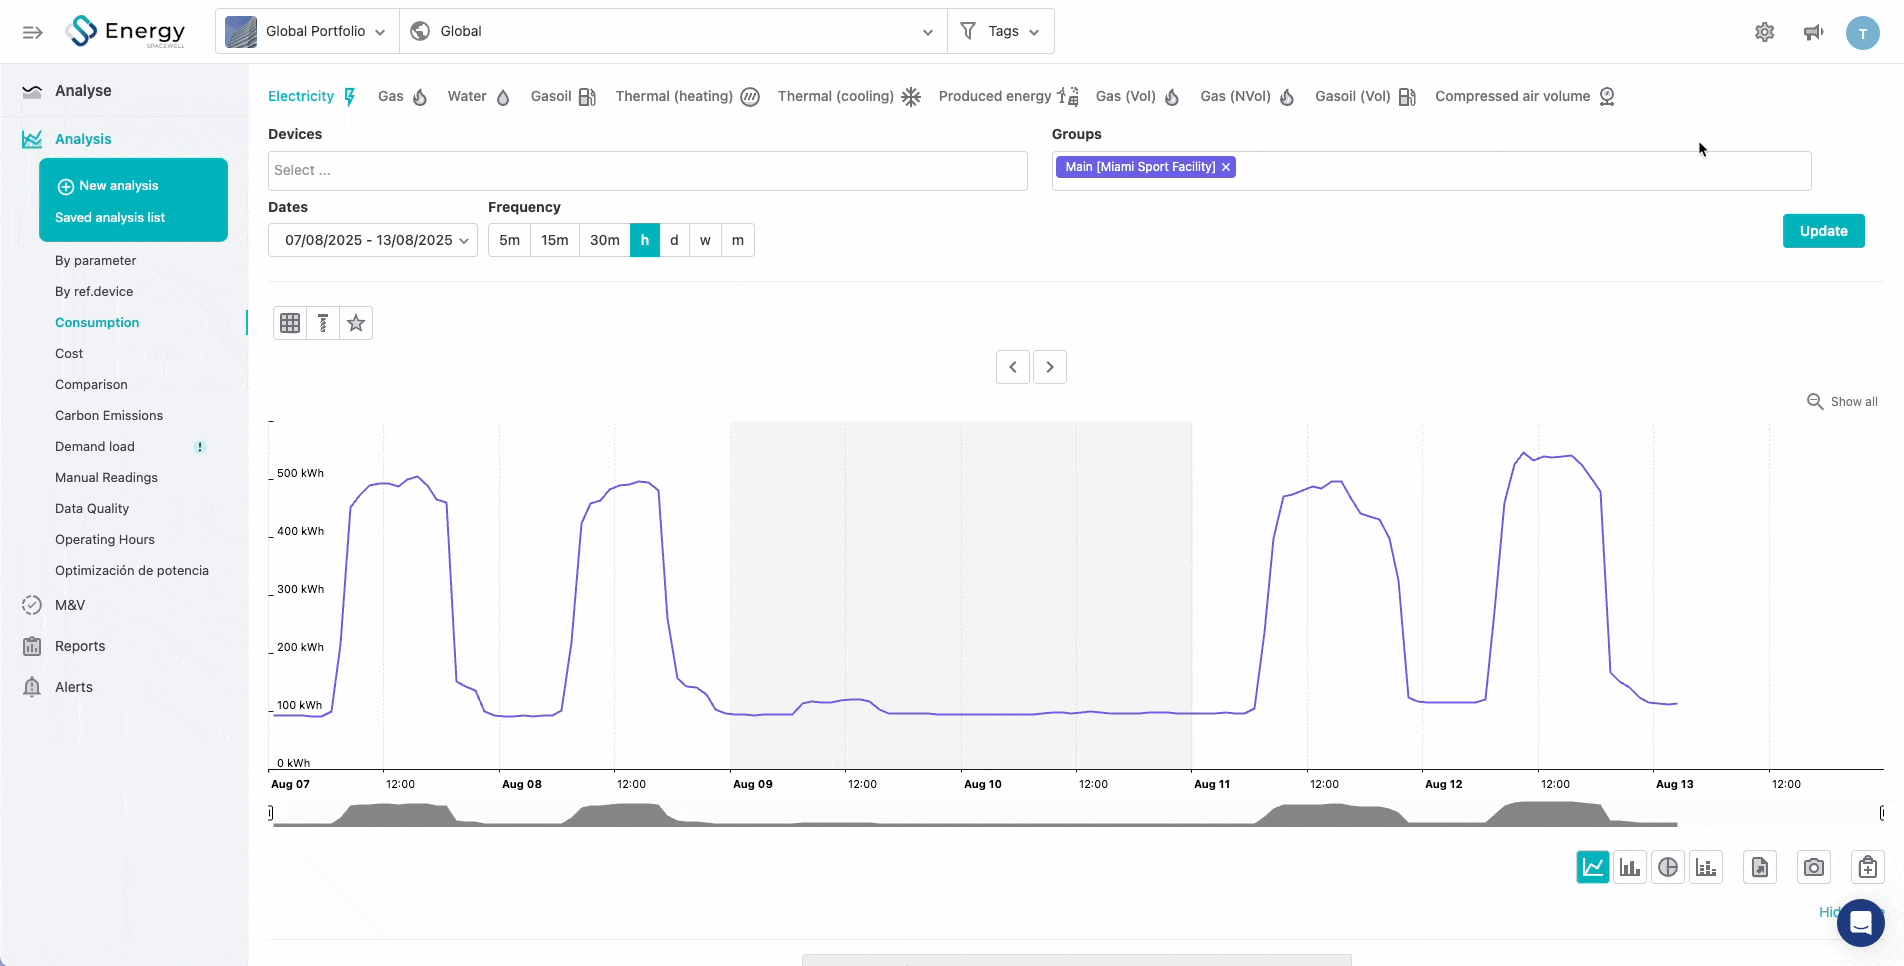Screen dimensions: 1904x966
Task: Take a chart snapshot with camera icon
Action: pyautogui.click(x=1813, y=867)
